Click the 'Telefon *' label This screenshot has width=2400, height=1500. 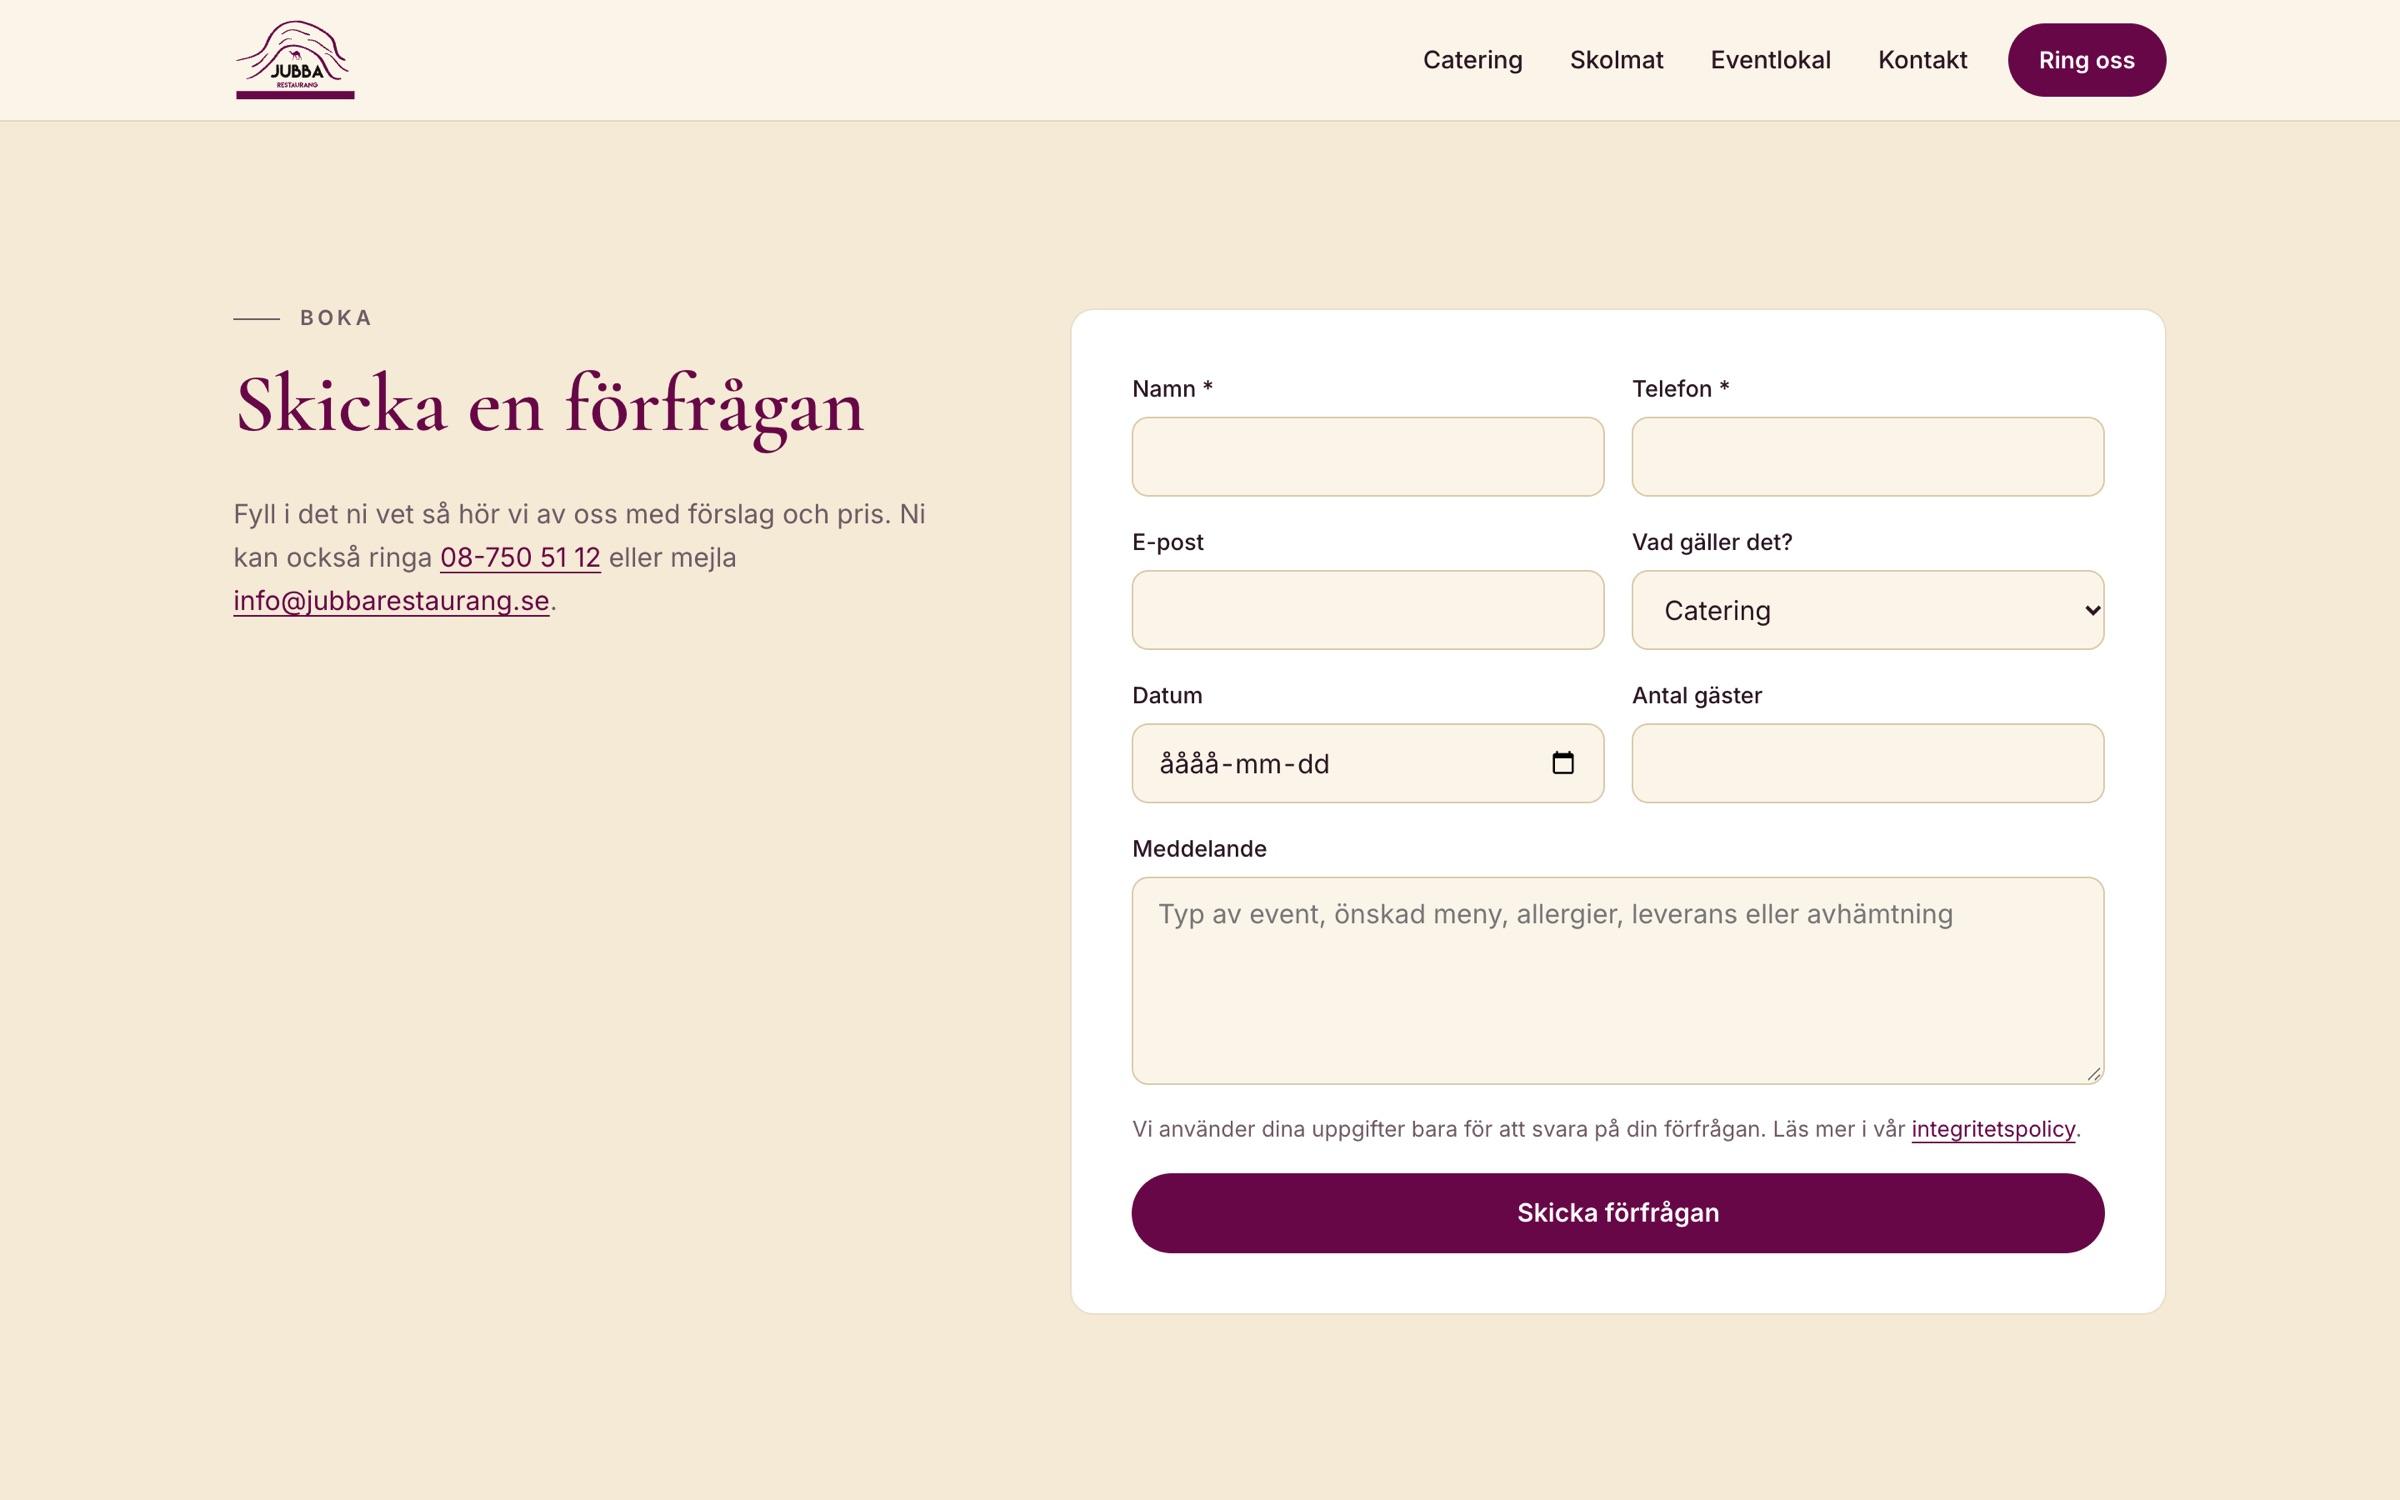1681,389
